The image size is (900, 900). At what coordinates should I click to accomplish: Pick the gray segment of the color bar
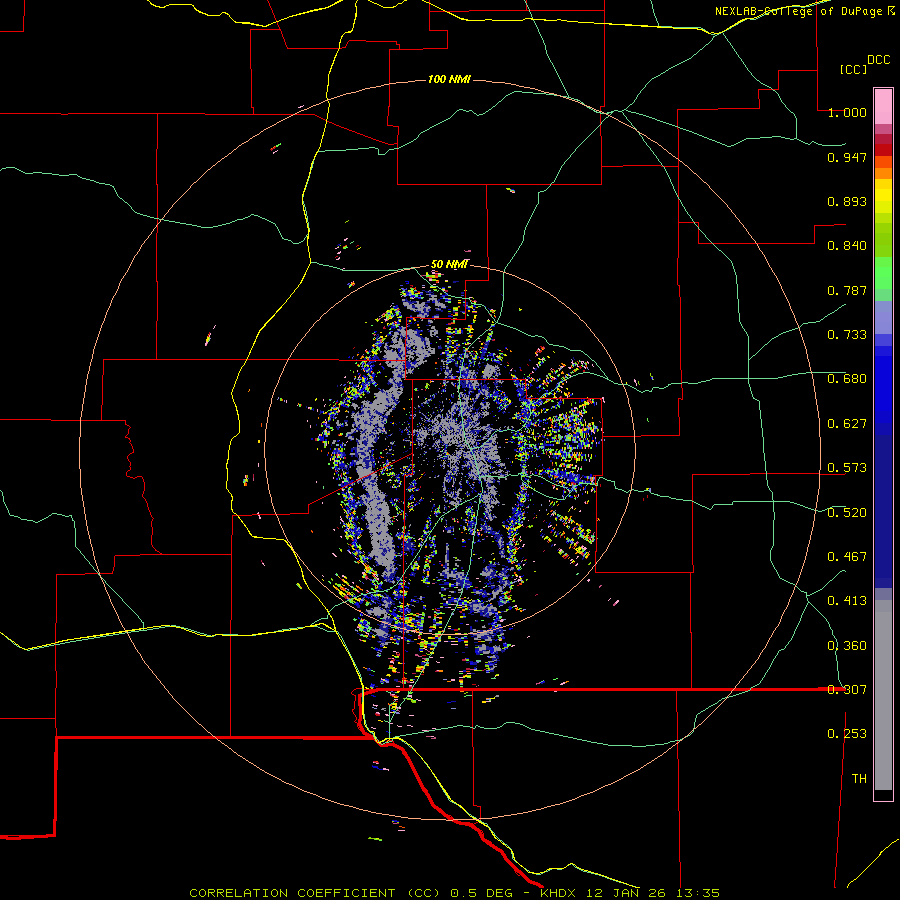pyautogui.click(x=883, y=695)
